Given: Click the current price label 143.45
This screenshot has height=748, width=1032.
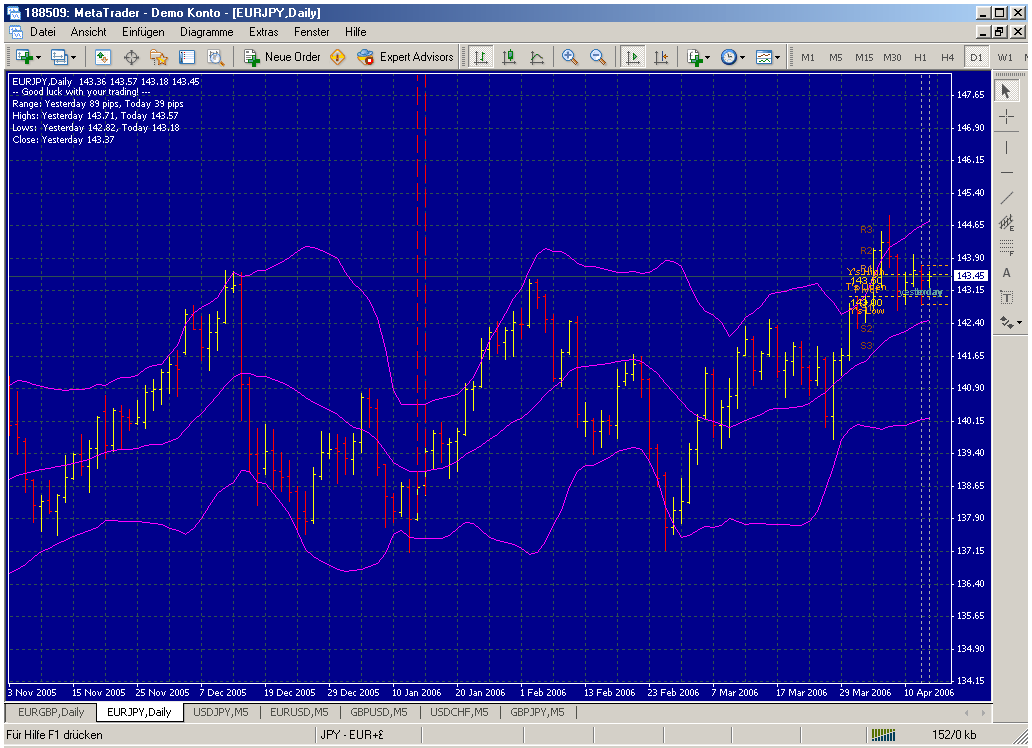Looking at the screenshot, I should coord(971,275).
